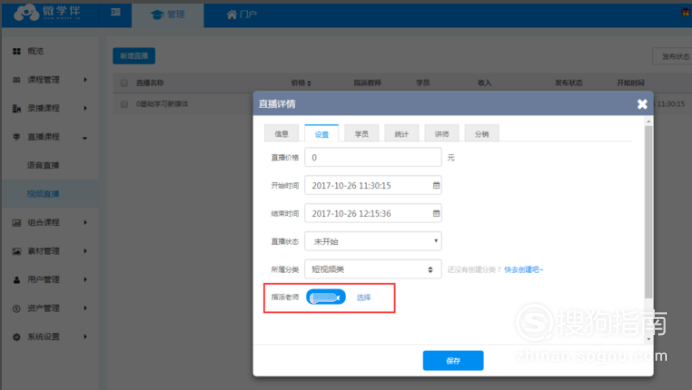Switch to the 学员 tab

pos(361,134)
